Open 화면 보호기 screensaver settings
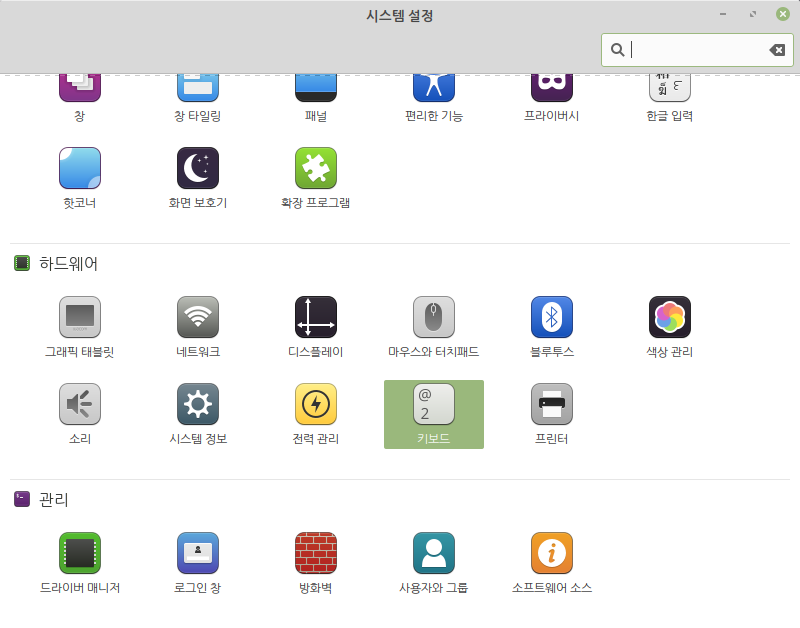The image size is (800, 628). (x=198, y=168)
